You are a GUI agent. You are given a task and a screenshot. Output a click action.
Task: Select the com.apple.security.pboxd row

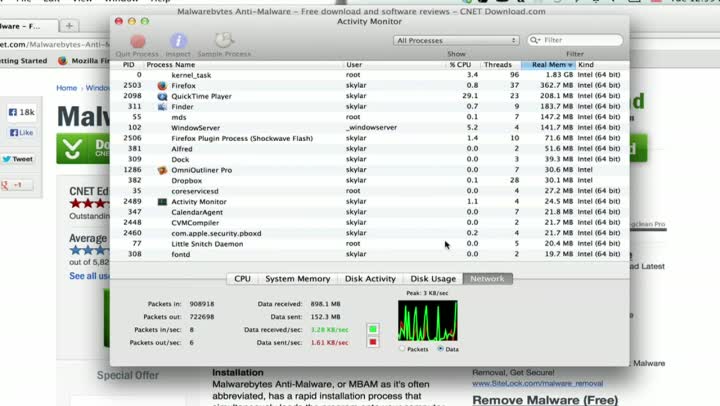click(370, 233)
